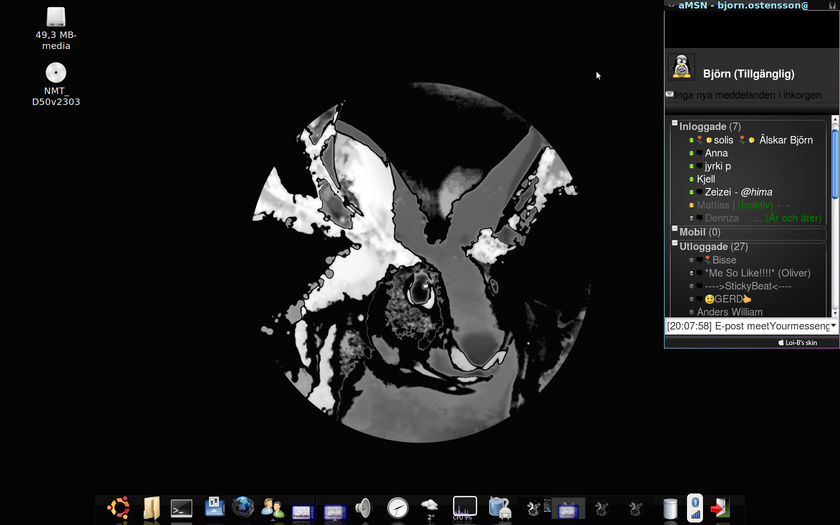Click the Utloggade (27) group label
Screen dimensions: 840x525
coord(714,247)
